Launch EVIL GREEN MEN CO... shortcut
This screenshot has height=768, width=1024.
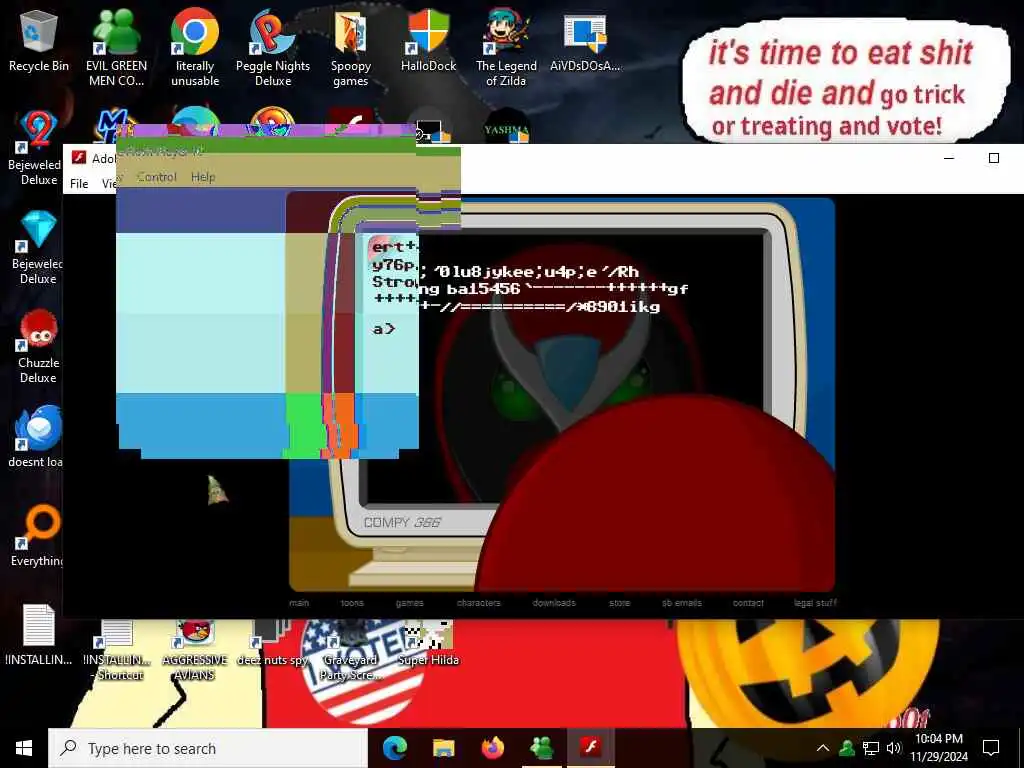pos(116,49)
